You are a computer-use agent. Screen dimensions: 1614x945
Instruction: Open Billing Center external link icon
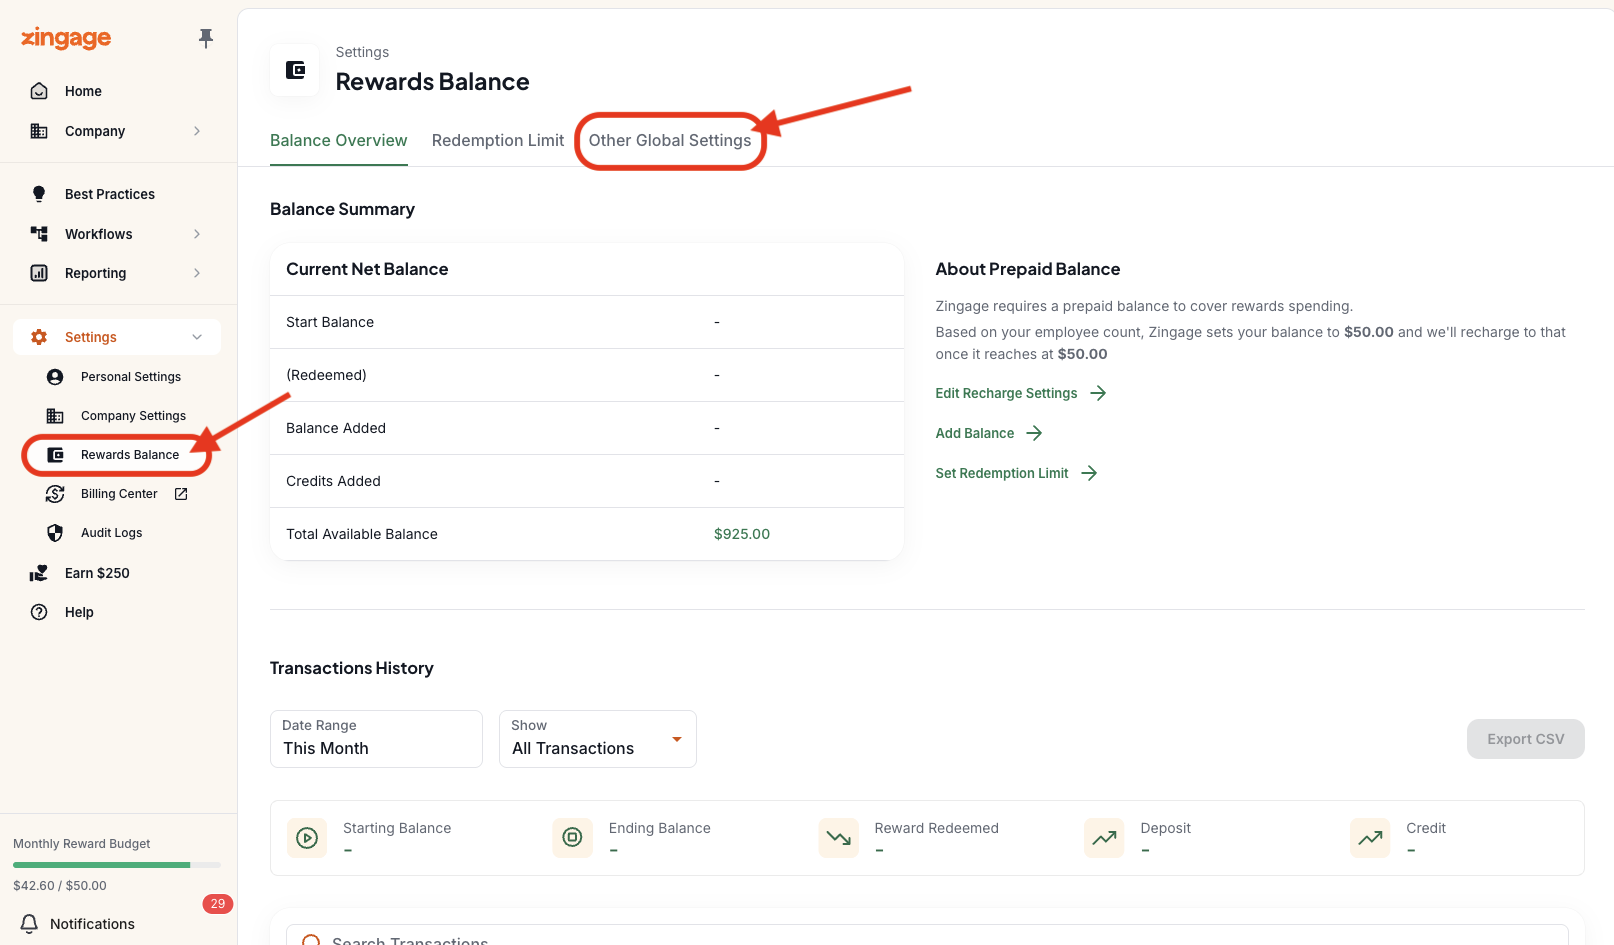coord(181,494)
